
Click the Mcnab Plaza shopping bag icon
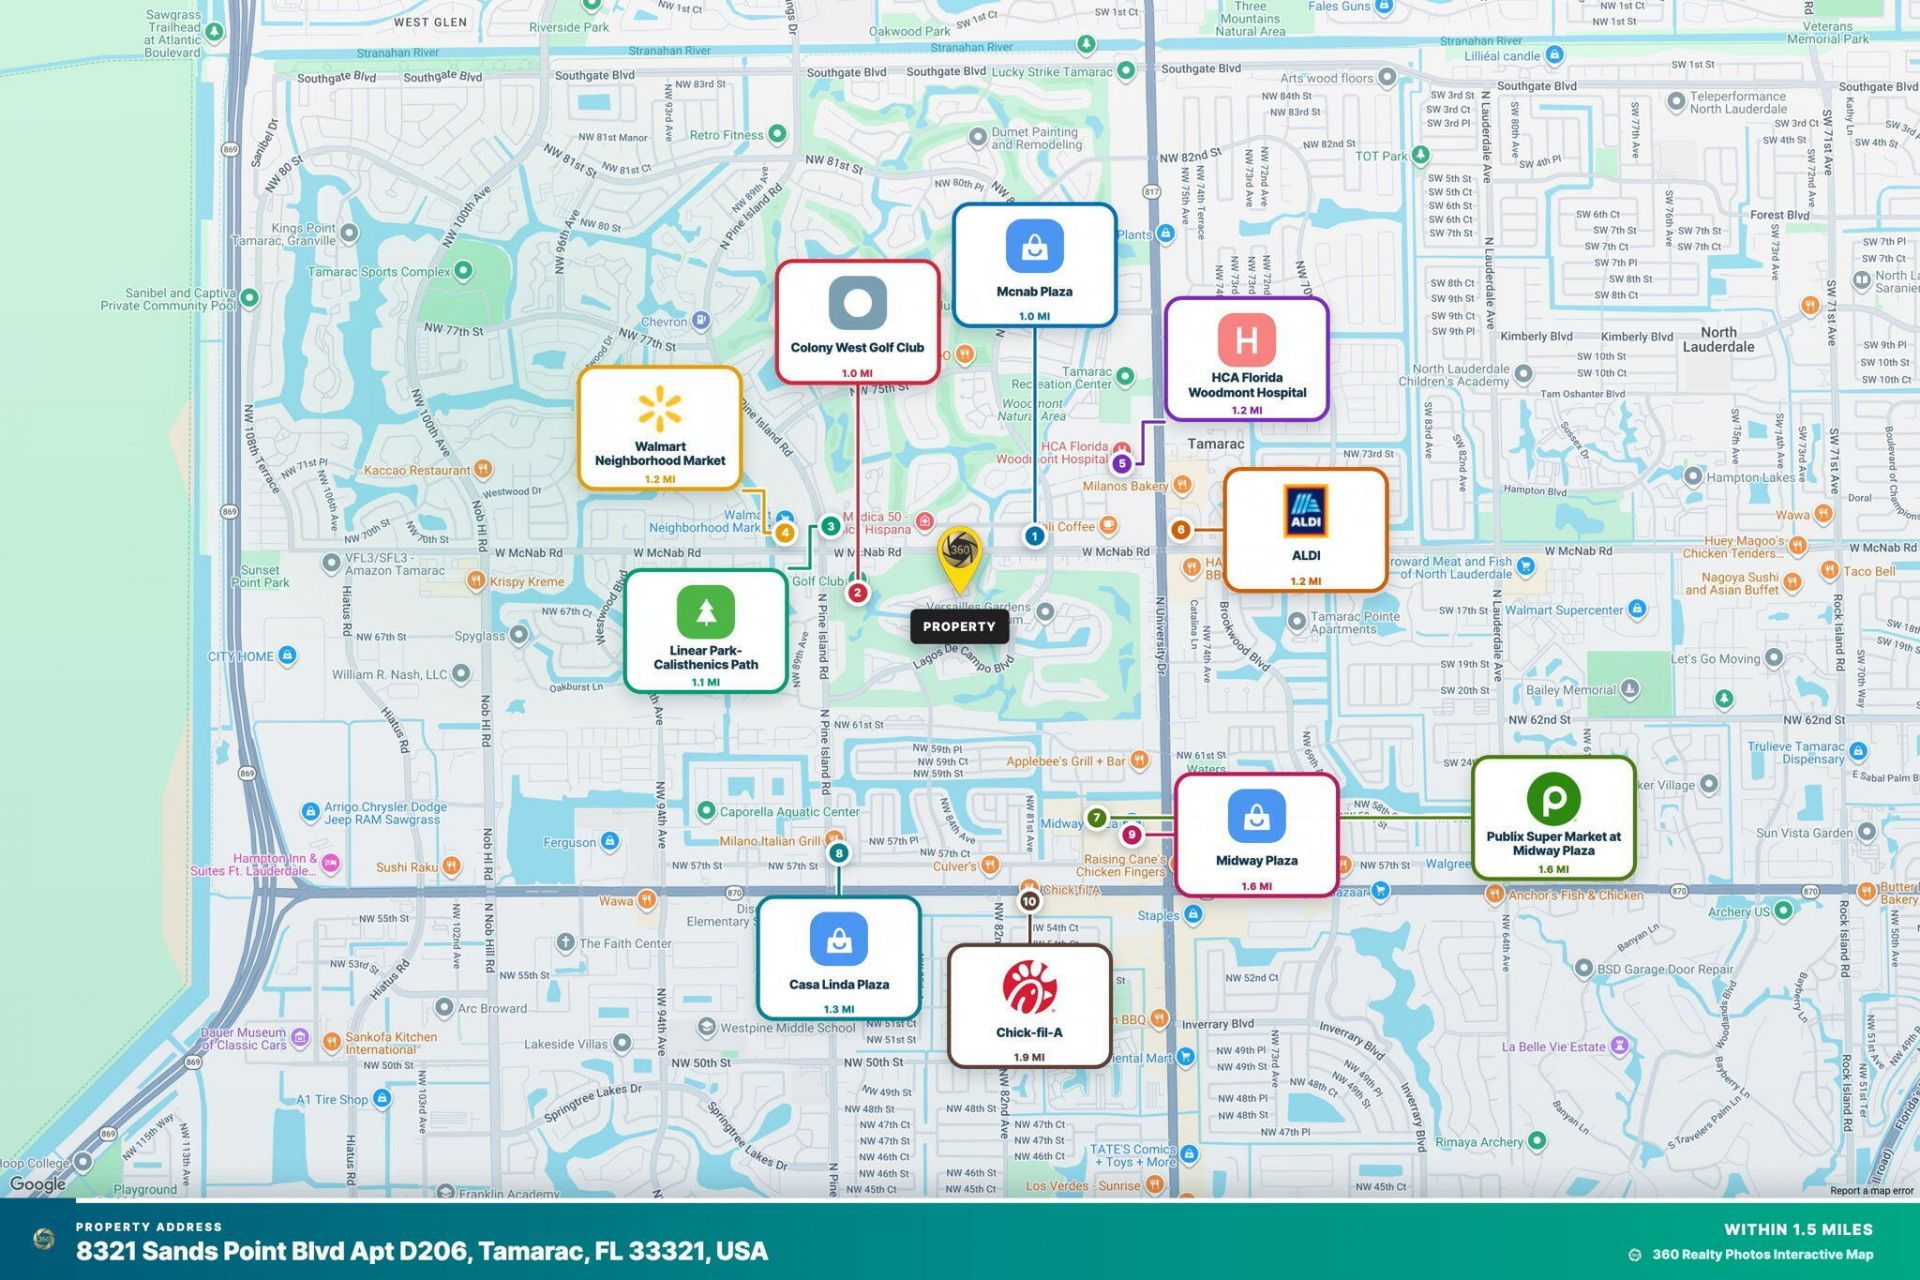pos(1034,246)
